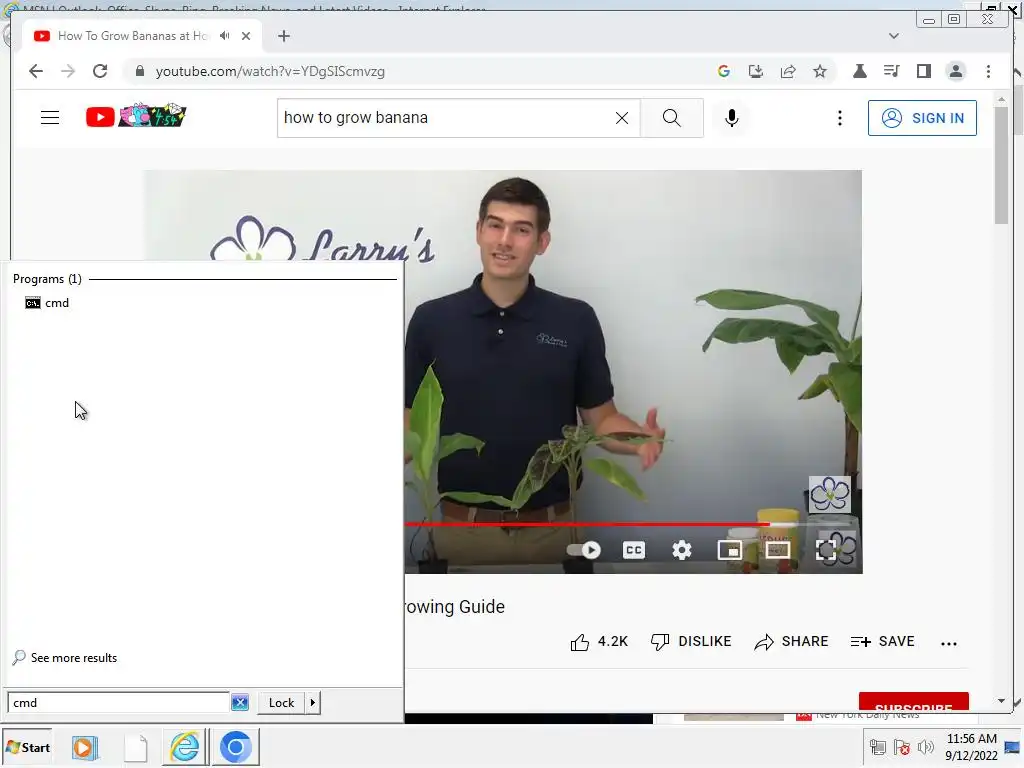Screen dimensions: 1024x768
Task: Like the video with 4.2K likes
Action: pos(599,642)
